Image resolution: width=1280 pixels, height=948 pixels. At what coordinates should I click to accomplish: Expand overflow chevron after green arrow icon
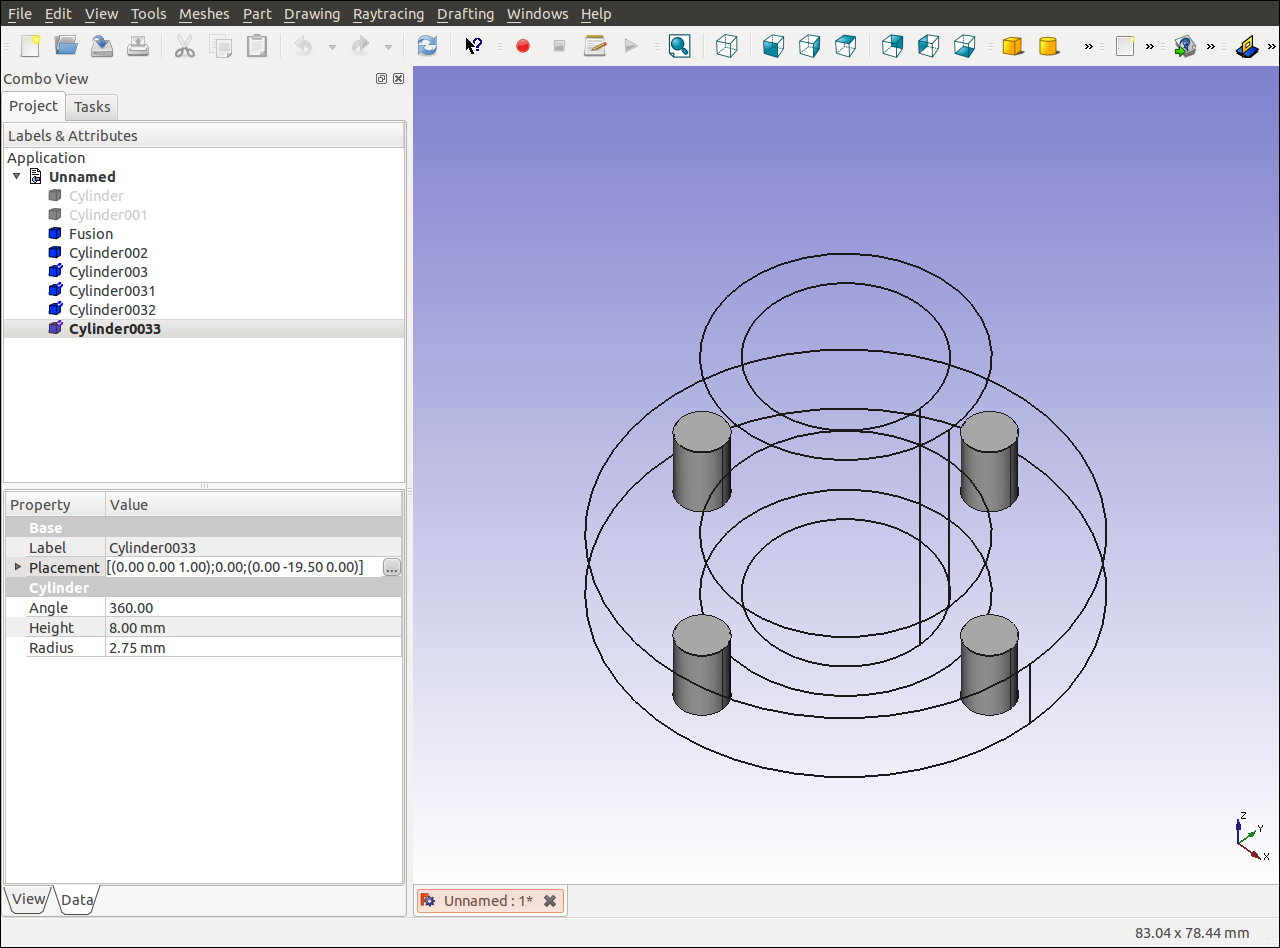1210,46
